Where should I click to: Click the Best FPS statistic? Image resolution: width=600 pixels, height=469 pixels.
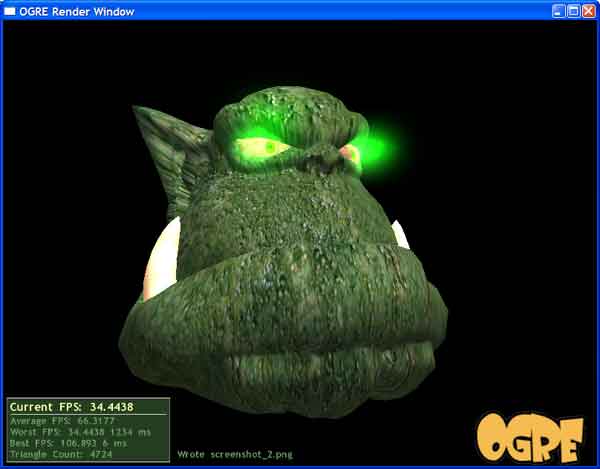(68, 443)
